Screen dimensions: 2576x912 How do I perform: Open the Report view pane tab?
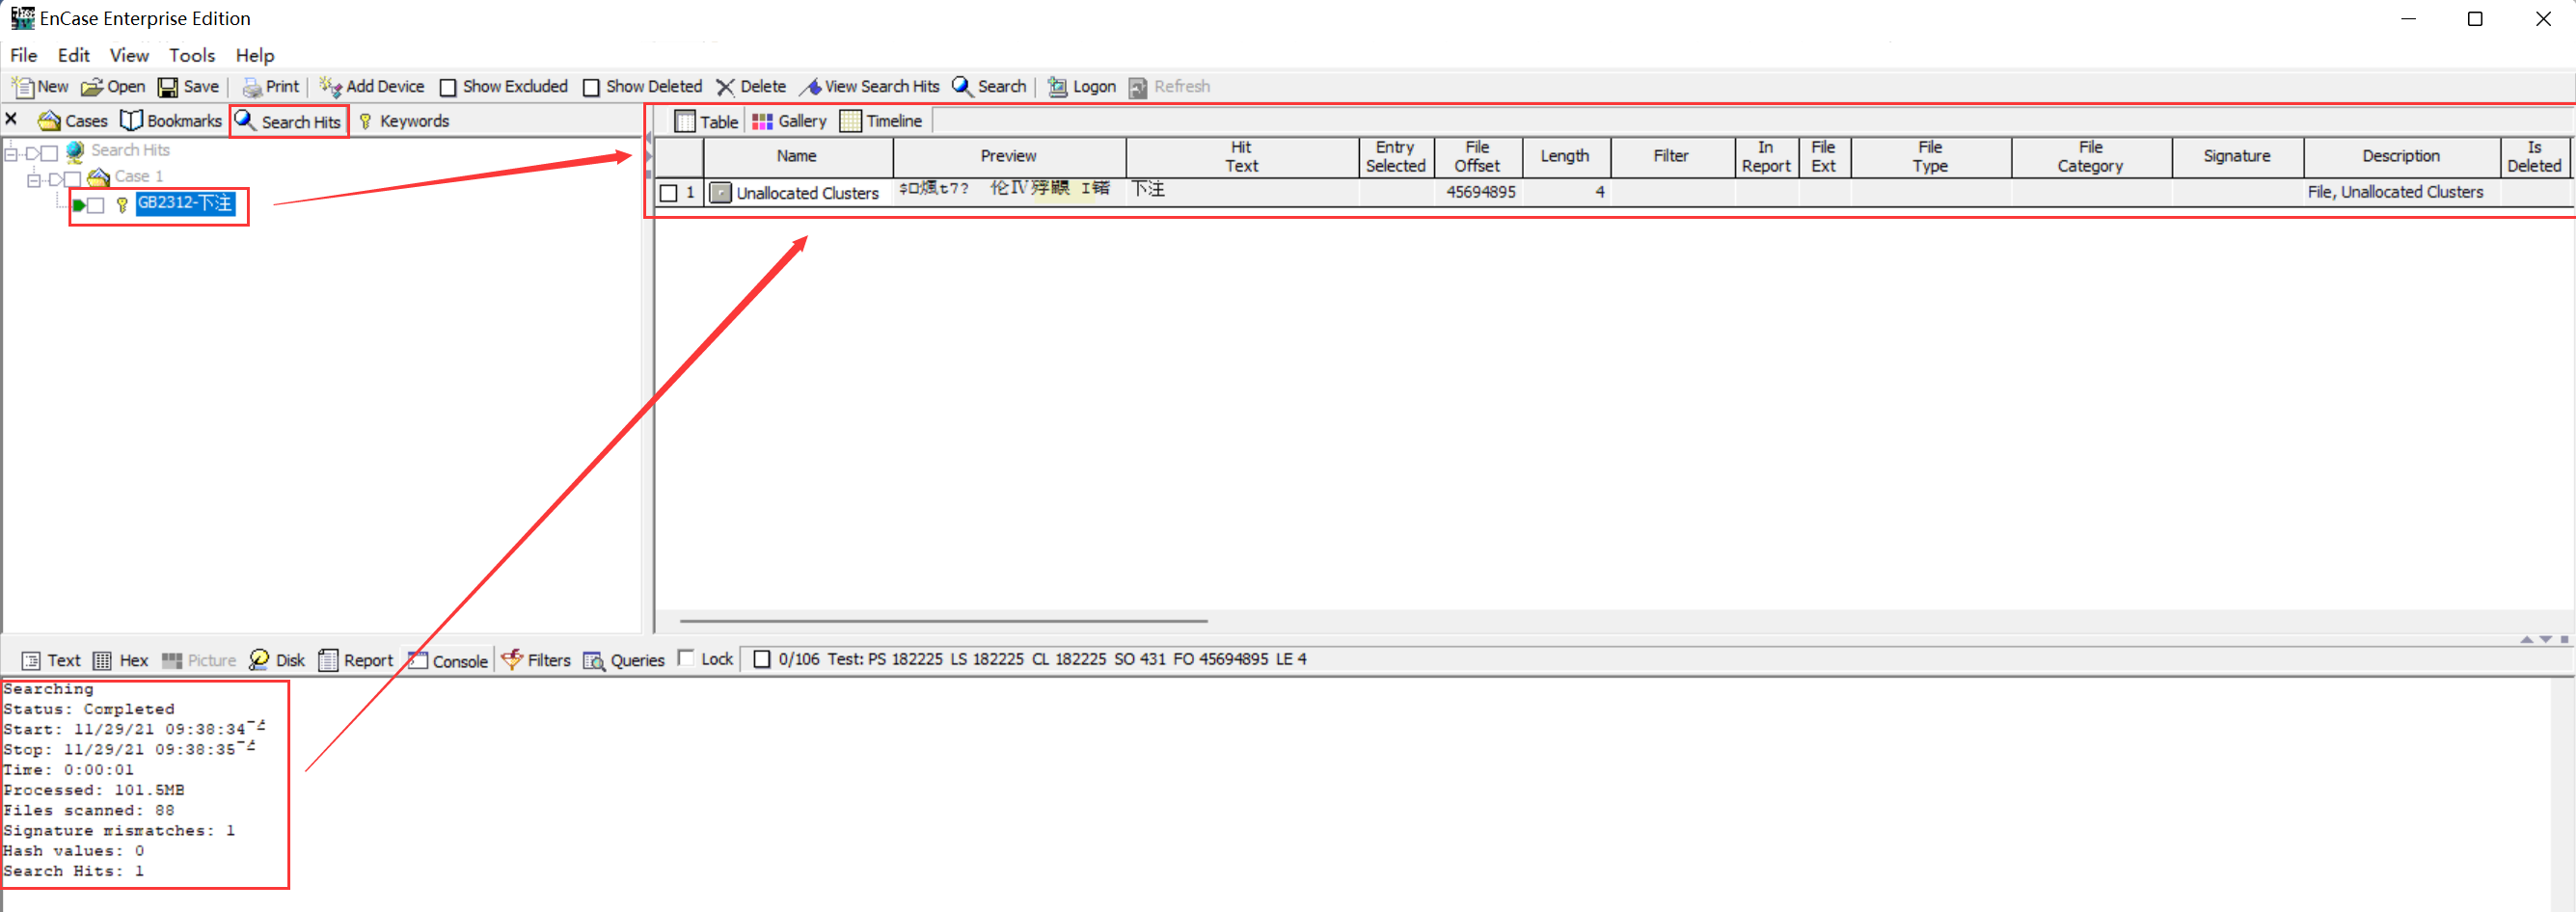coord(355,660)
